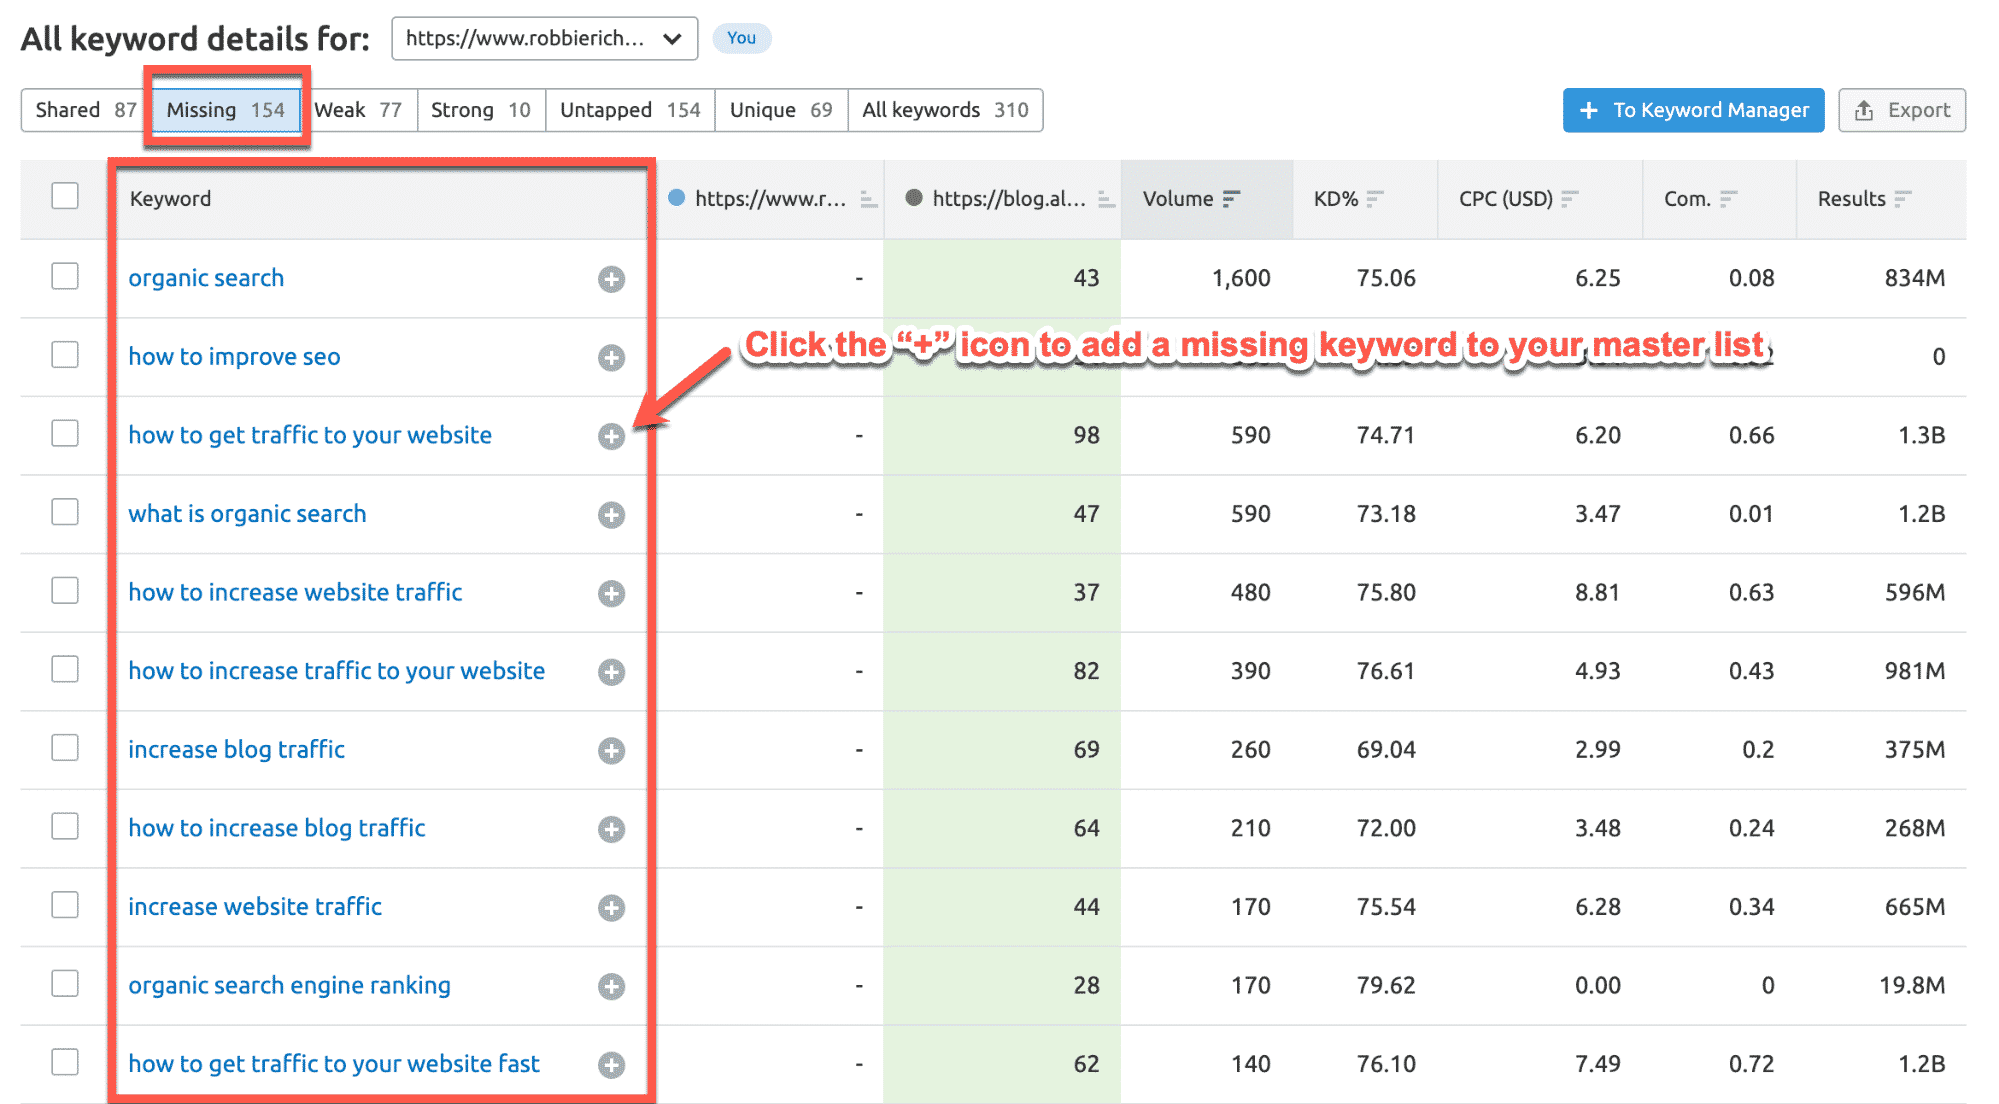Switch to the Weak 77 tab
Viewport: 1999px width, 1104px height.
359,110
